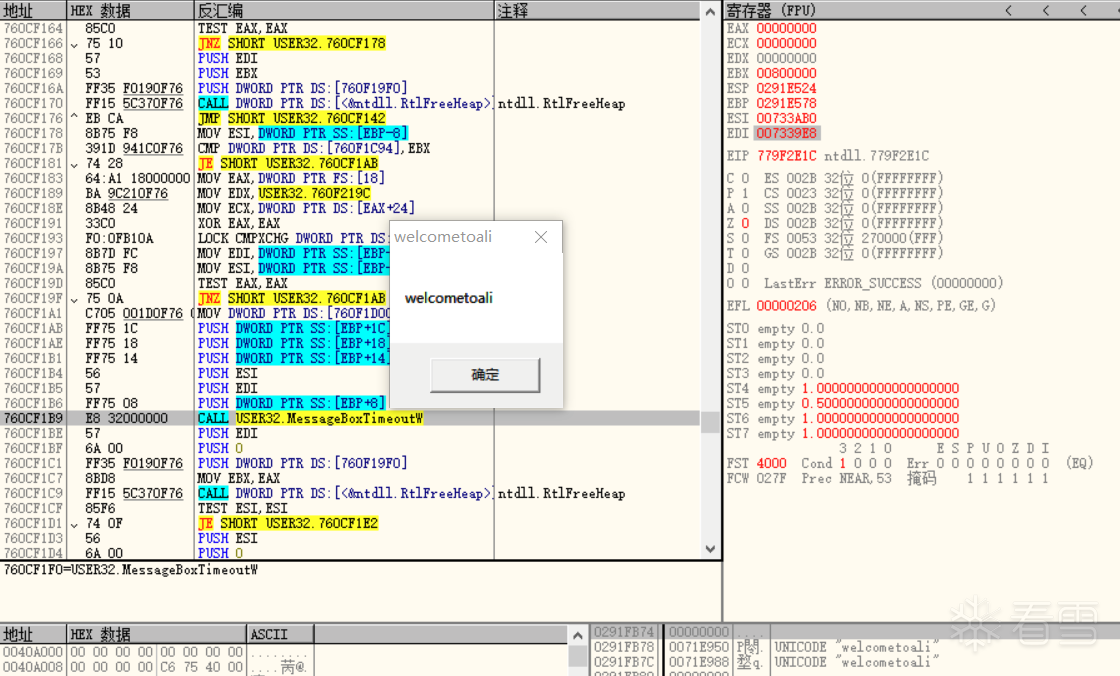Click the info line 760CF1F0=USER32.MessageBoxTimeoutW

[x=131, y=570]
